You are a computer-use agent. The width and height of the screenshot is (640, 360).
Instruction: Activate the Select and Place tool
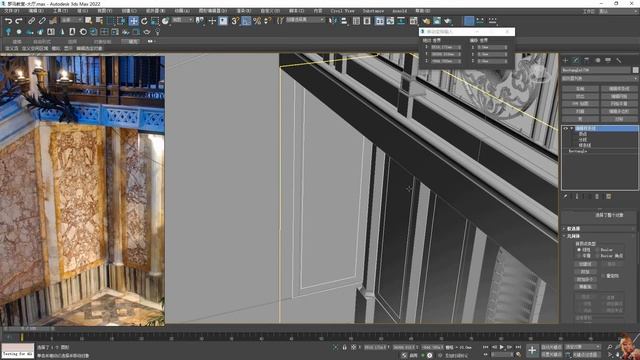[x=165, y=20]
